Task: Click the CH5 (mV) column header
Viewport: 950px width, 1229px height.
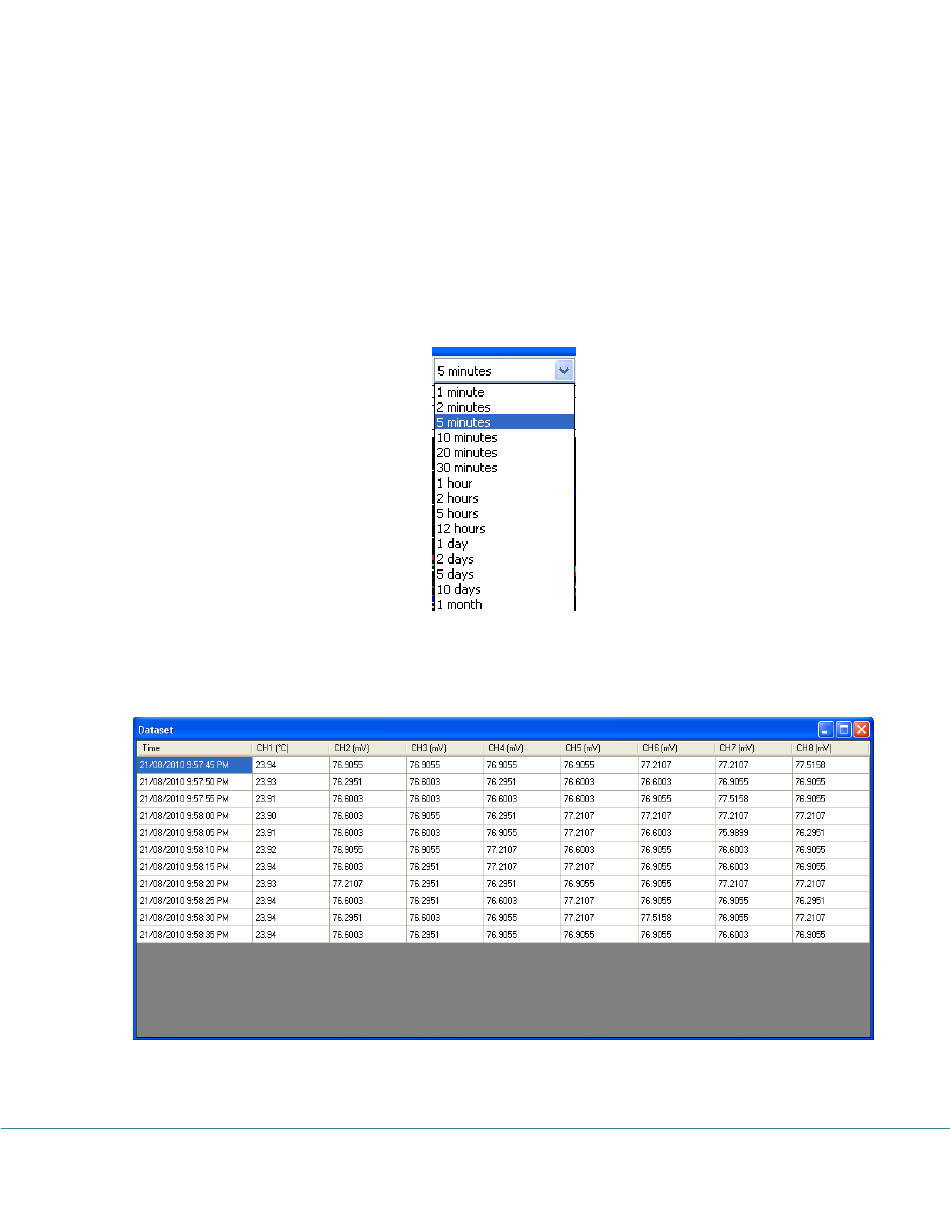Action: click(x=598, y=747)
